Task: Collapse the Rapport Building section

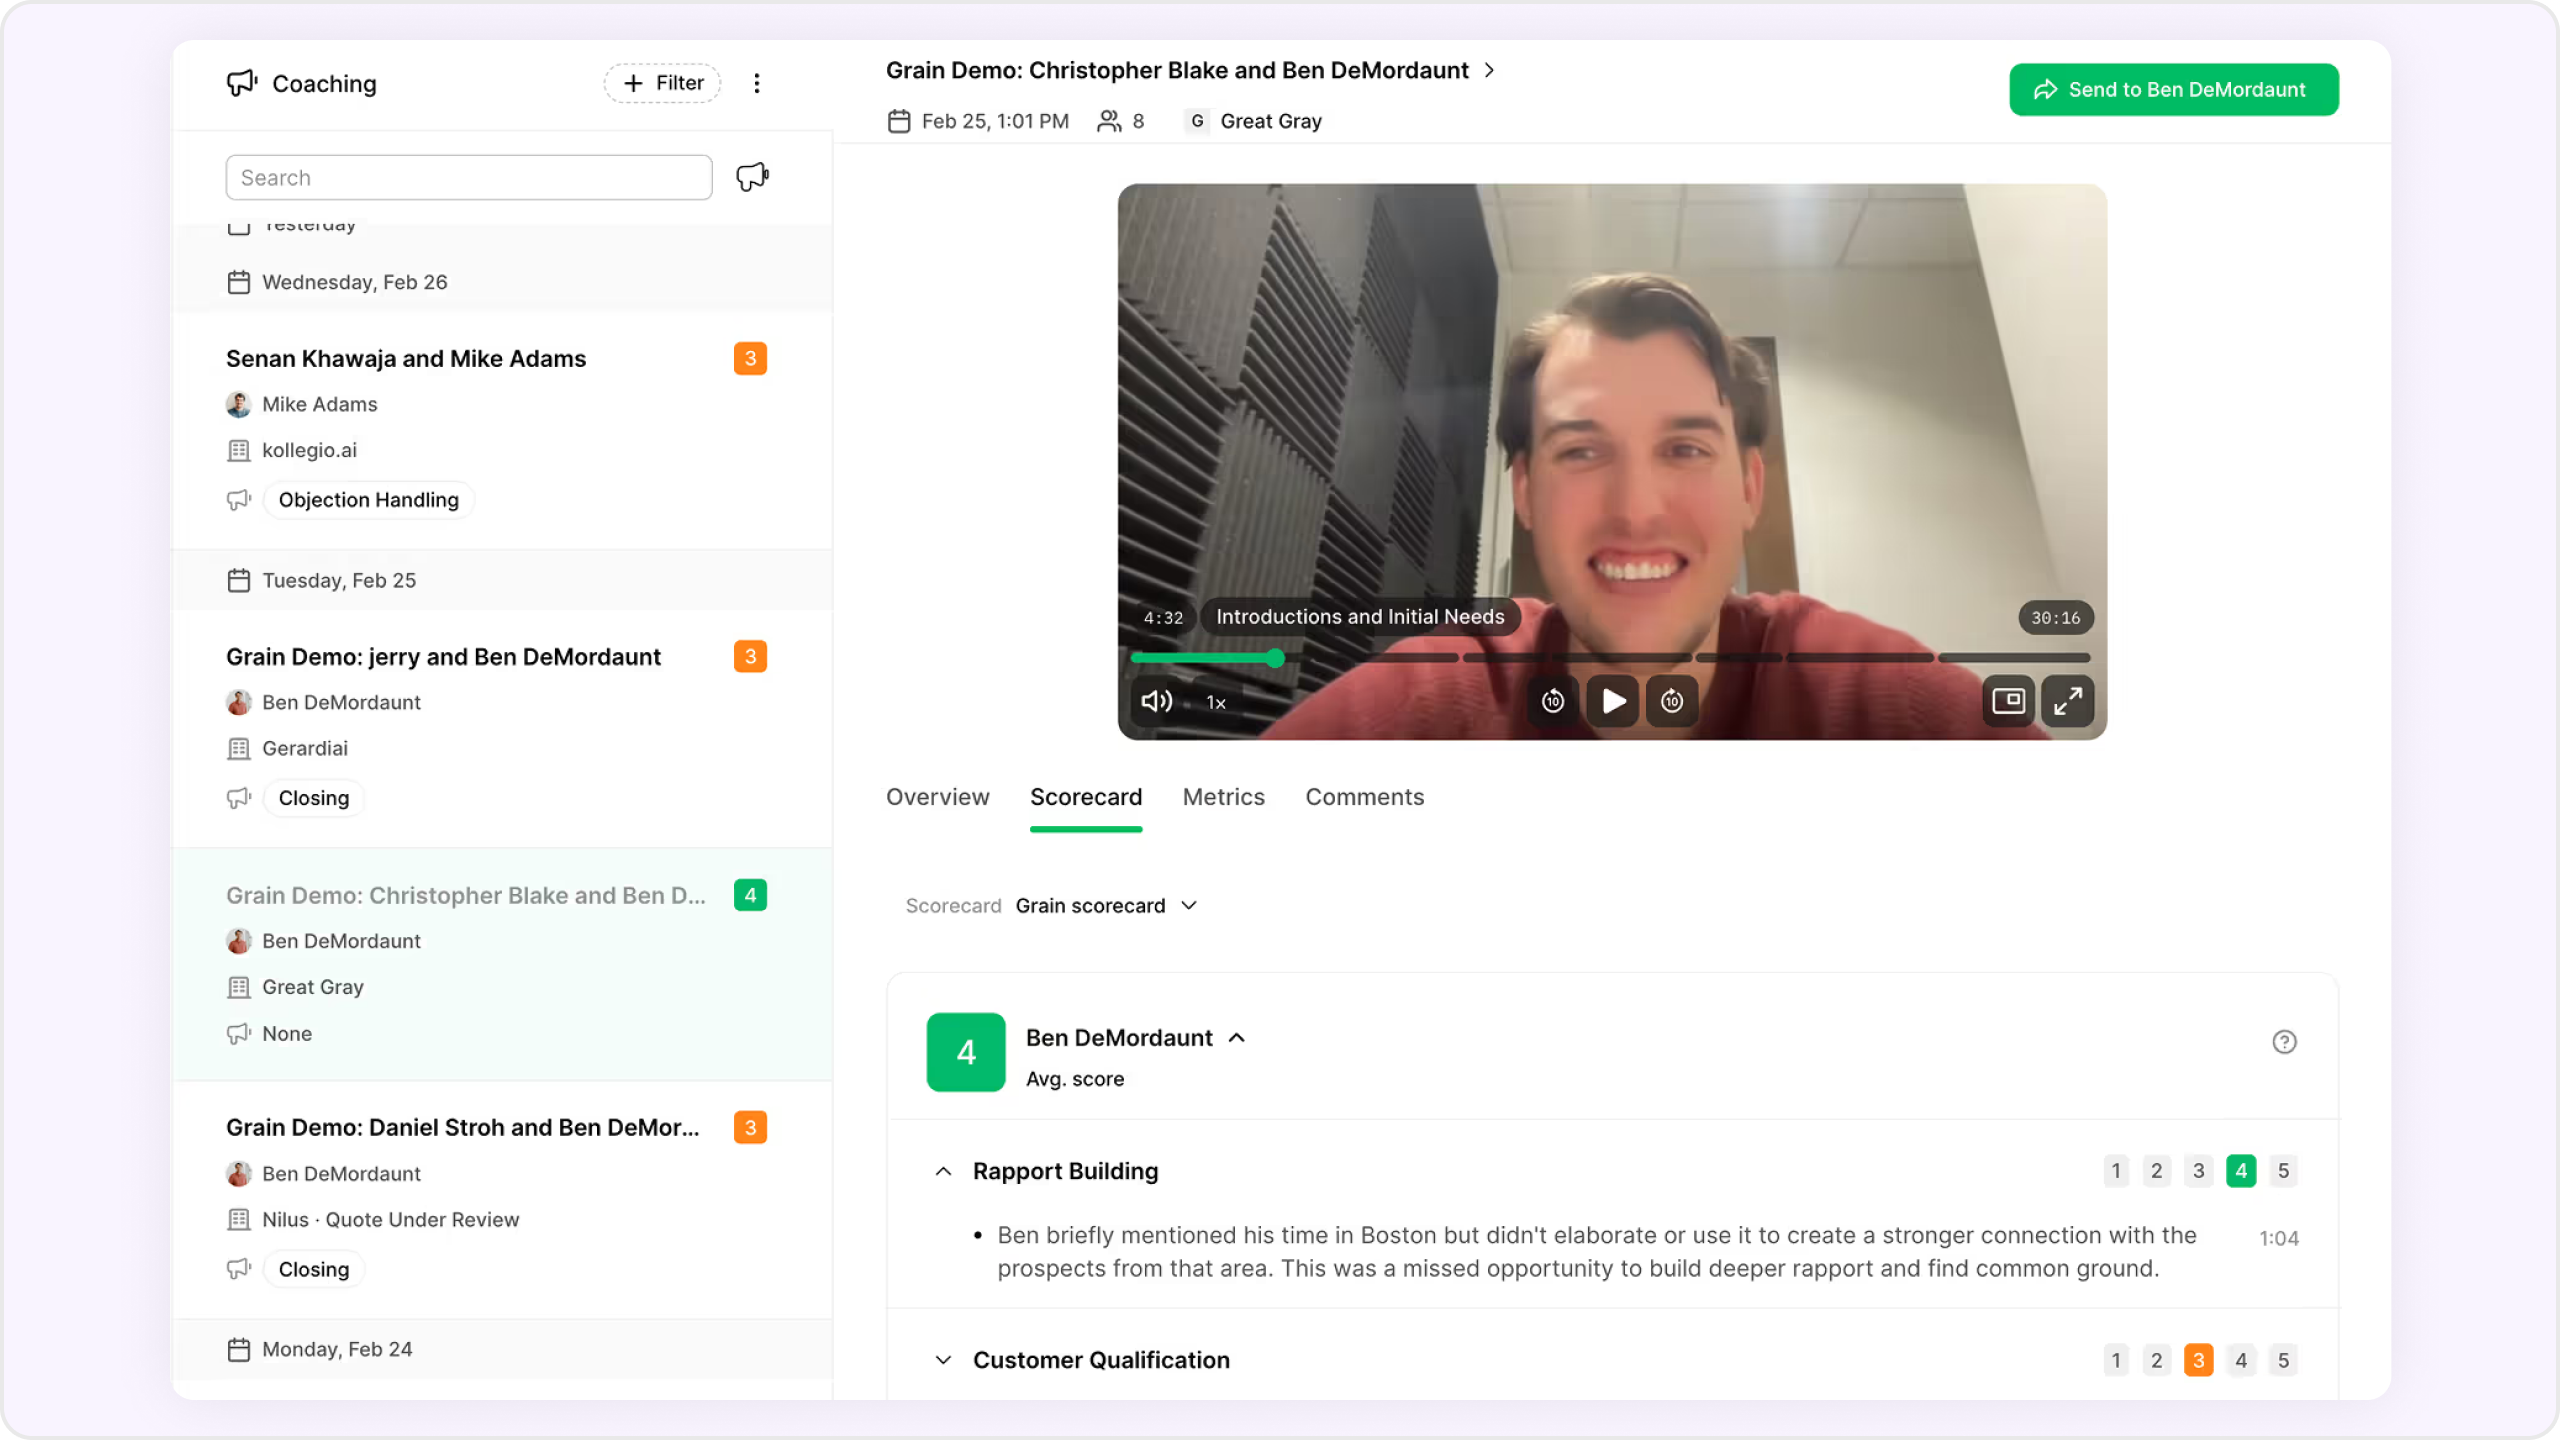Action: (x=943, y=1171)
